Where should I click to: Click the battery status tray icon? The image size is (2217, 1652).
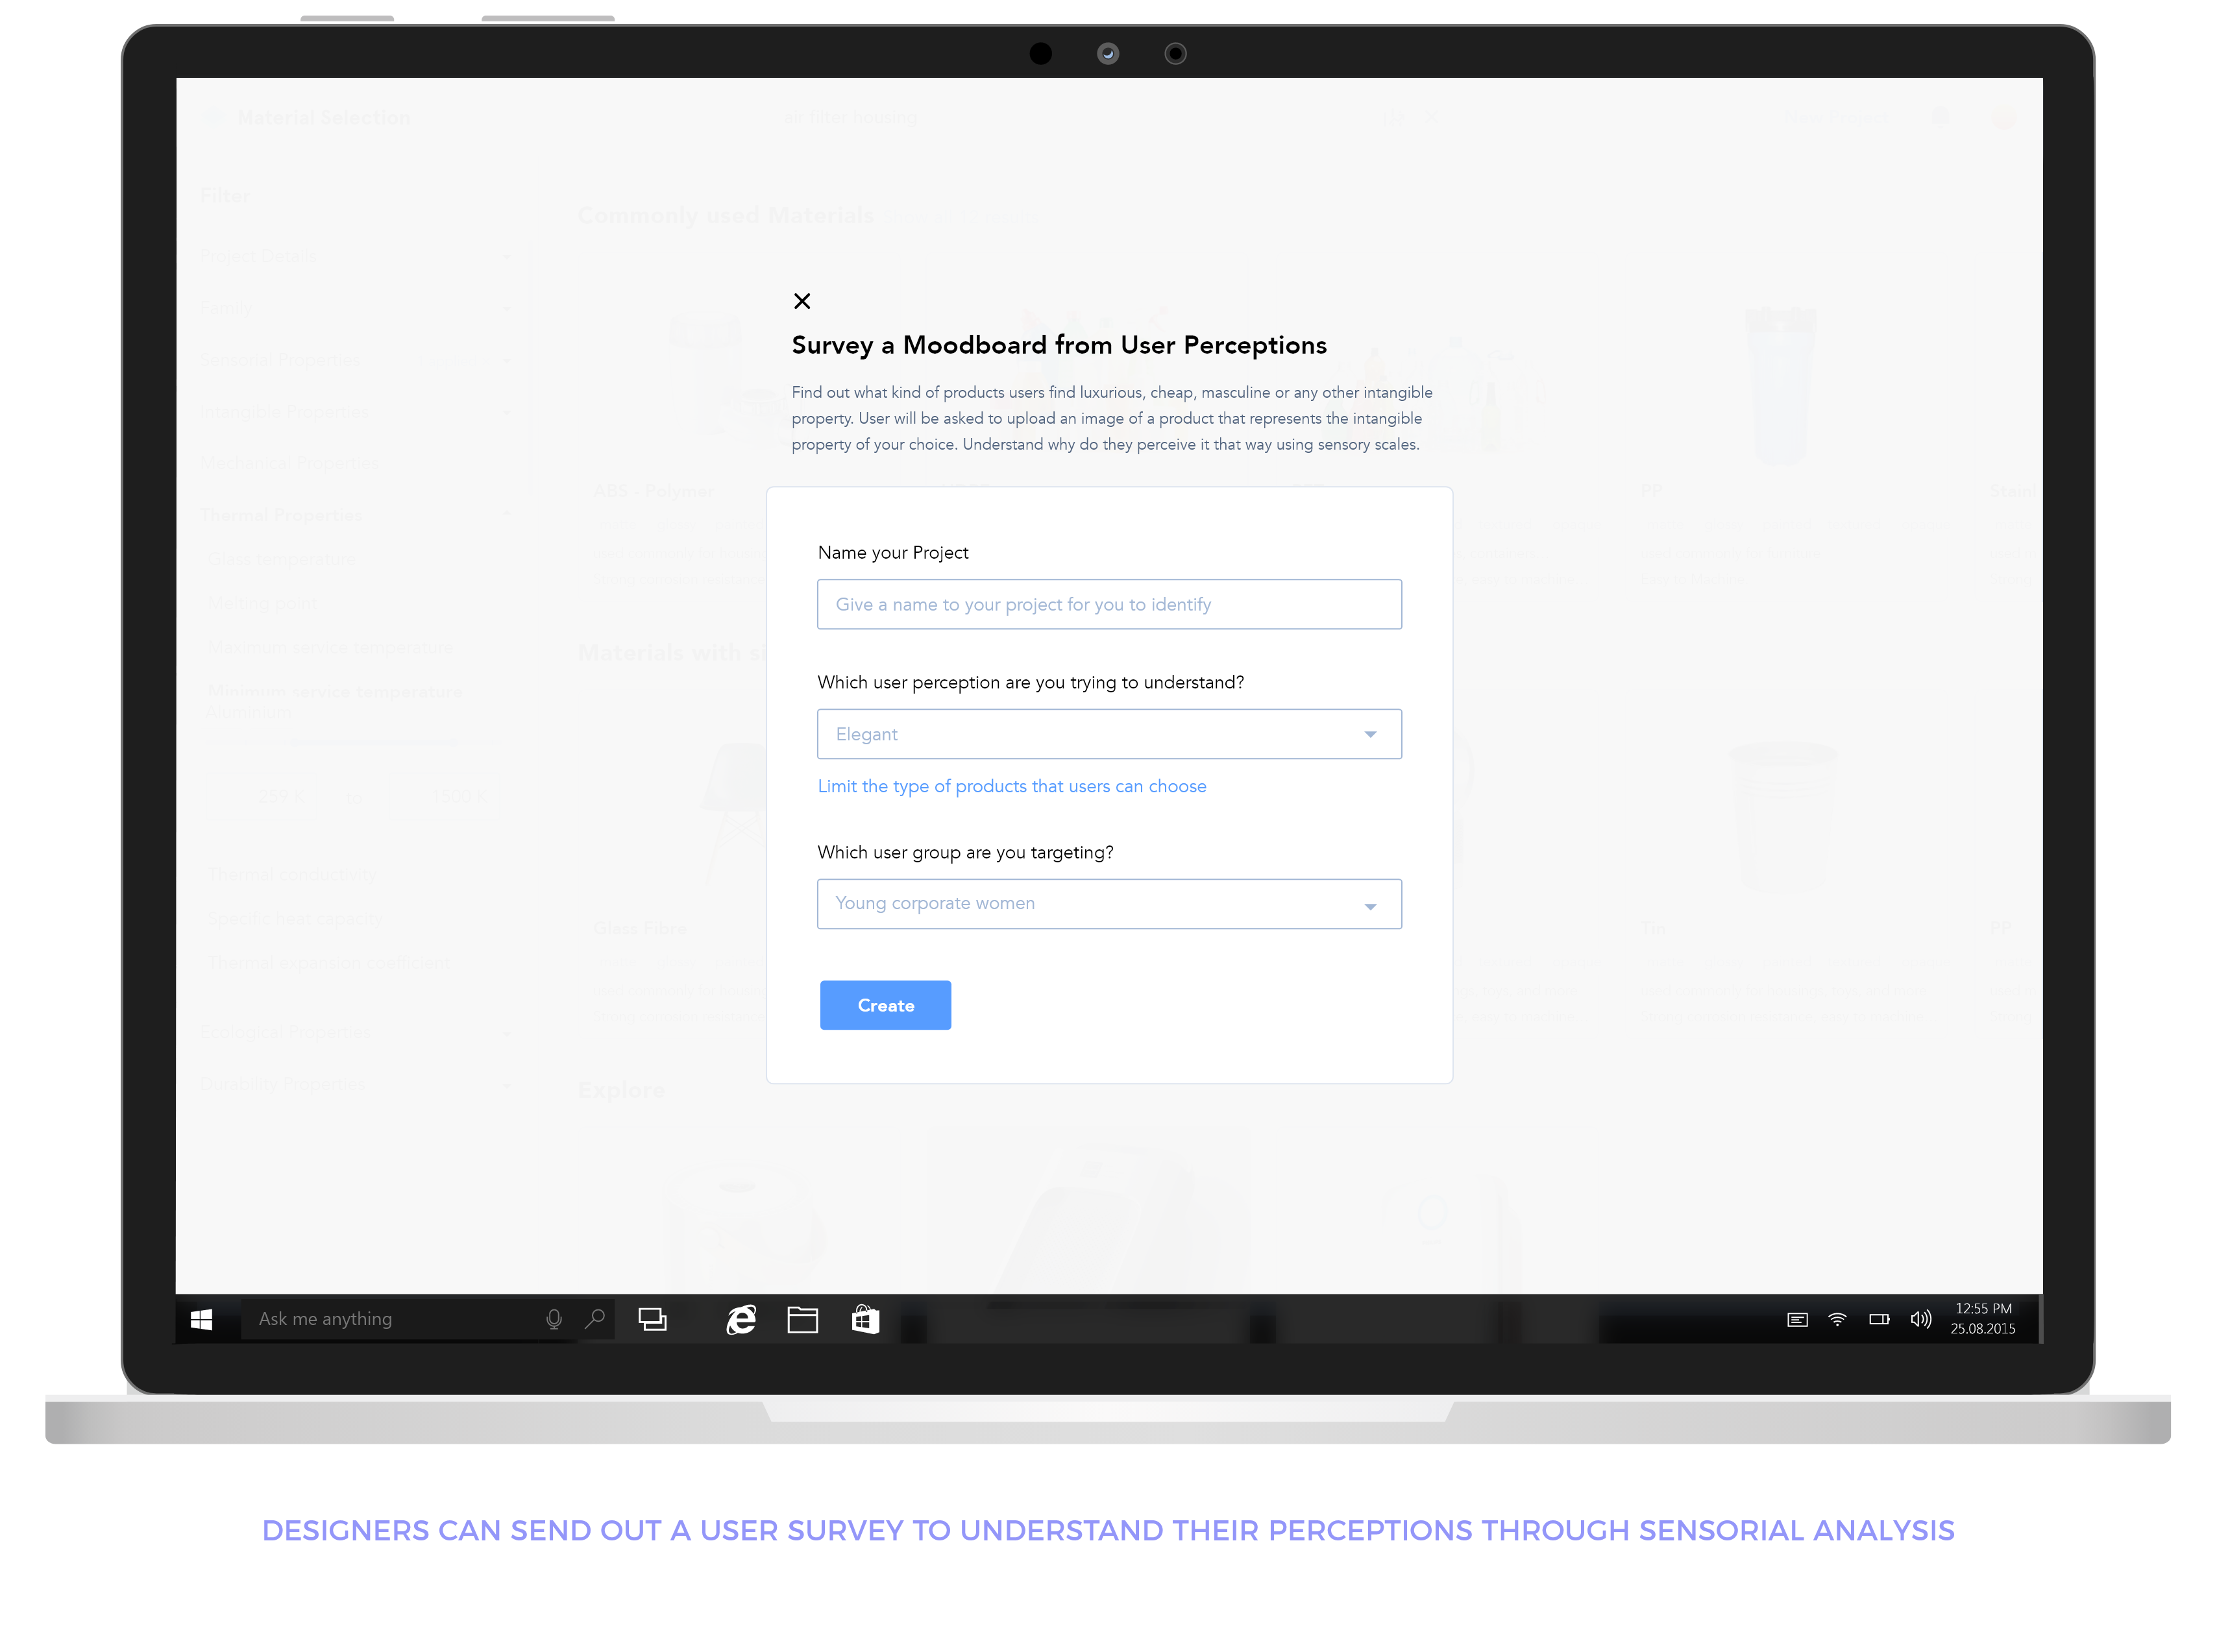click(x=1879, y=1319)
